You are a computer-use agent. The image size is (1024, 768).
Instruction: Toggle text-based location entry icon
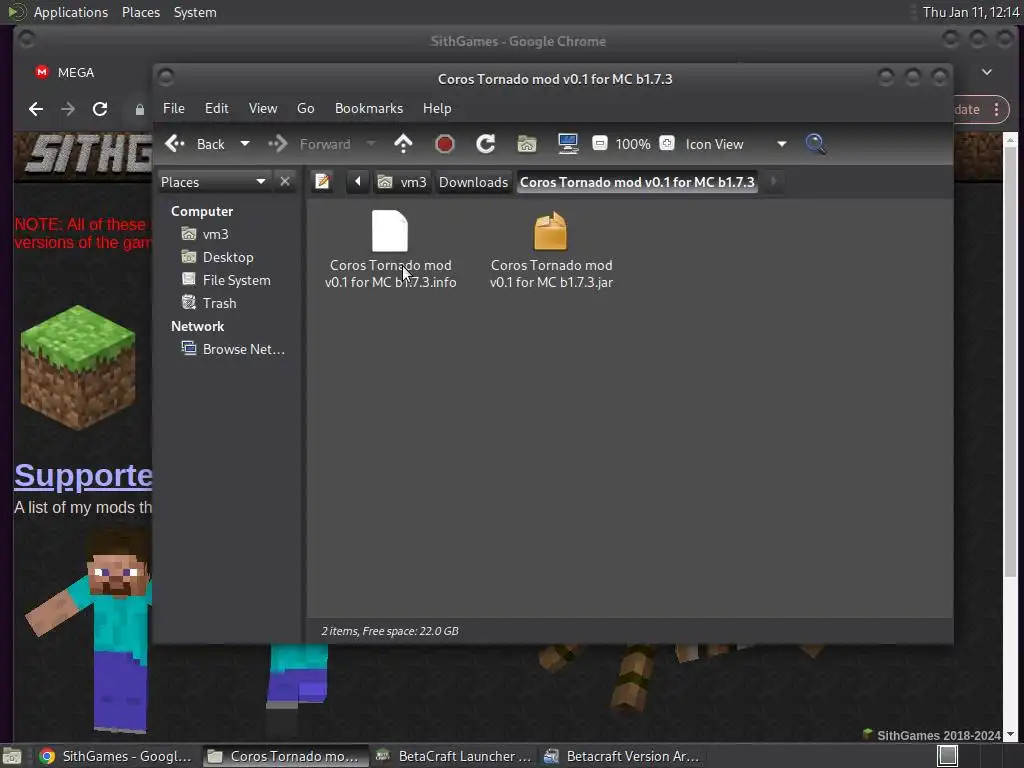tap(322, 182)
